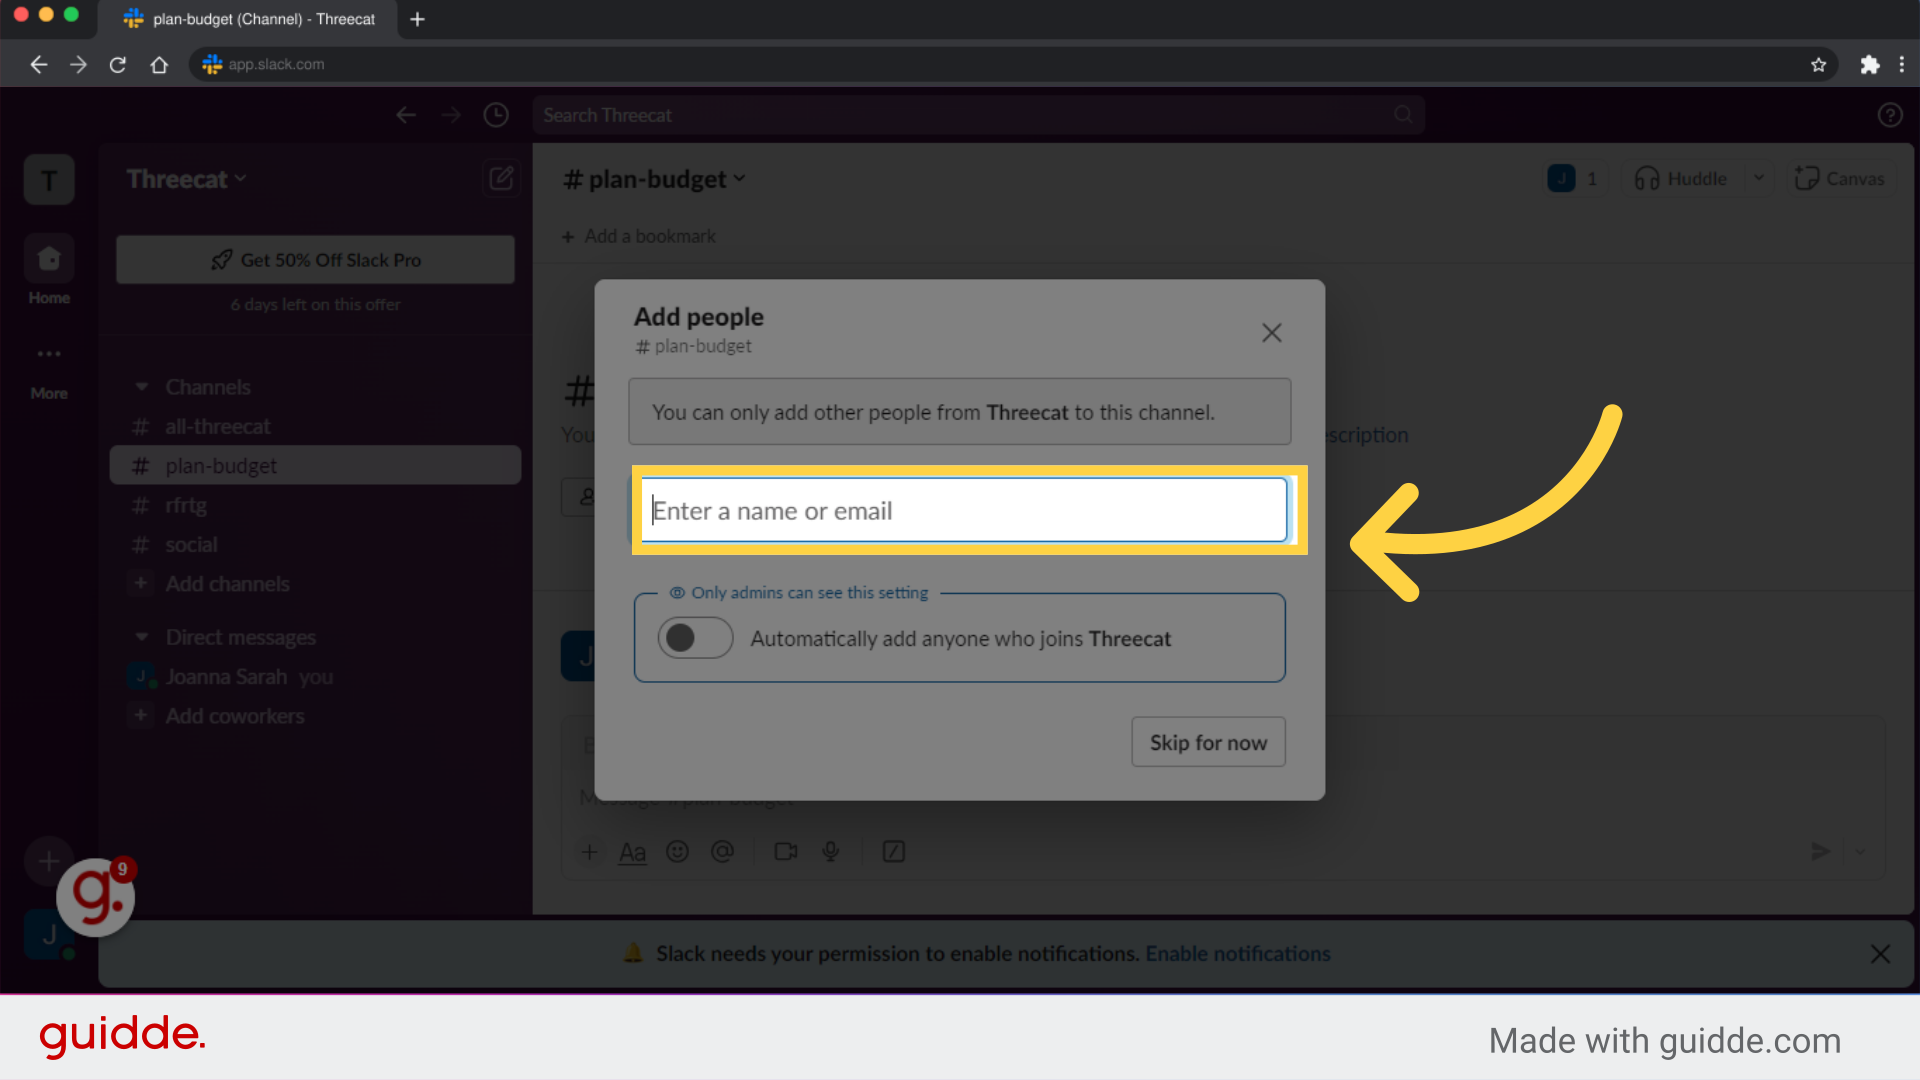Insert an emoji from the message composer
This screenshot has height=1080, width=1920.
tap(678, 852)
